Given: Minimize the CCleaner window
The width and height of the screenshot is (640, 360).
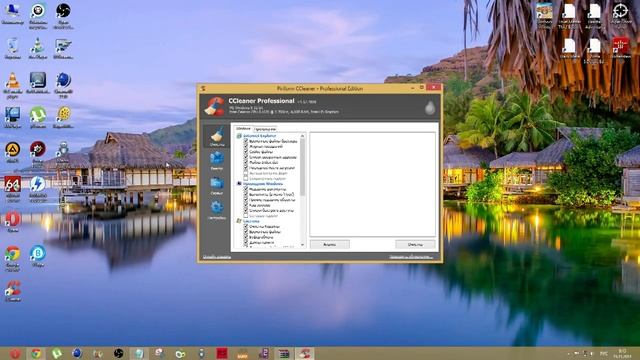Looking at the screenshot, I should click(x=413, y=88).
